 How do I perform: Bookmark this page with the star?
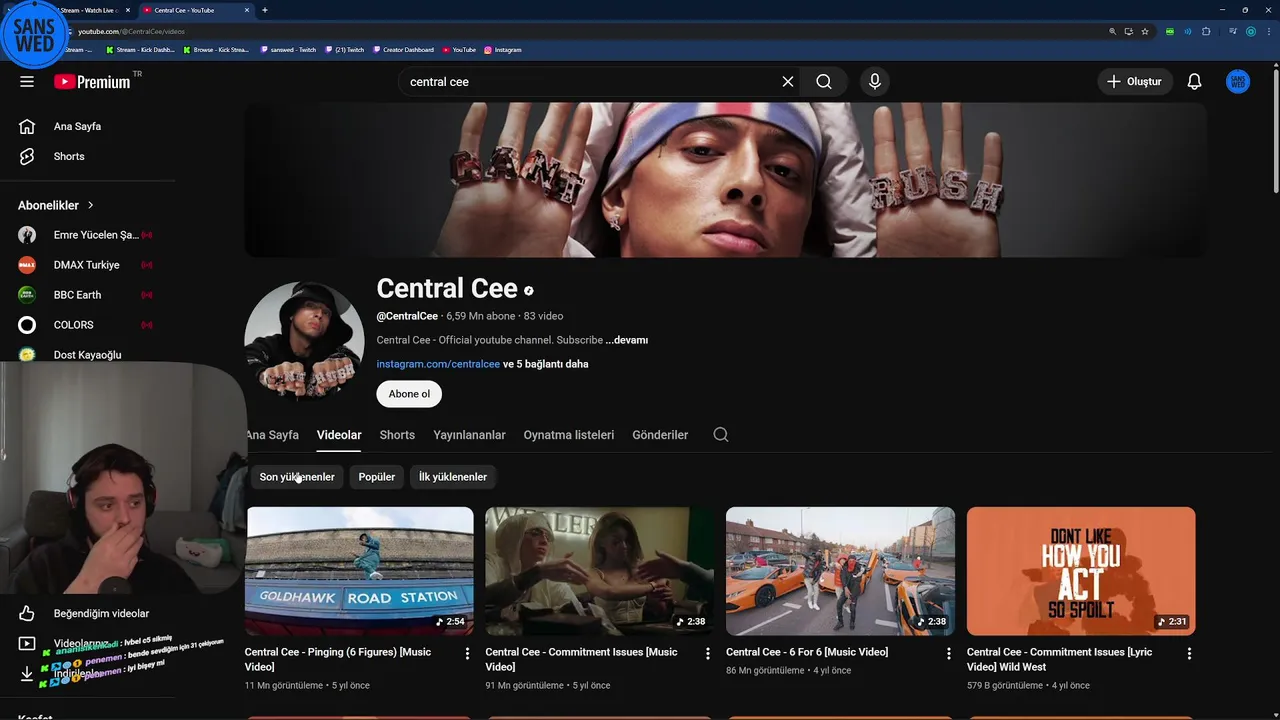point(1145,31)
